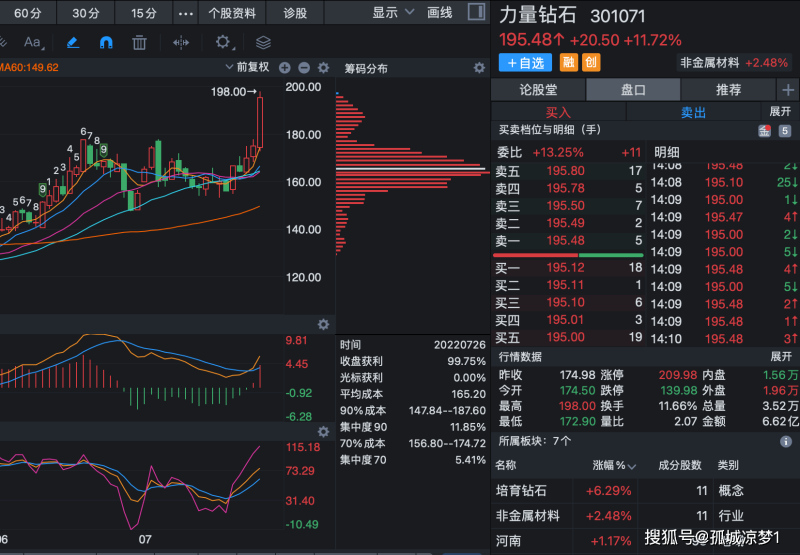Screen dimensions: 800x555
Task: Open the 盘口 tab
Action: tap(633, 90)
